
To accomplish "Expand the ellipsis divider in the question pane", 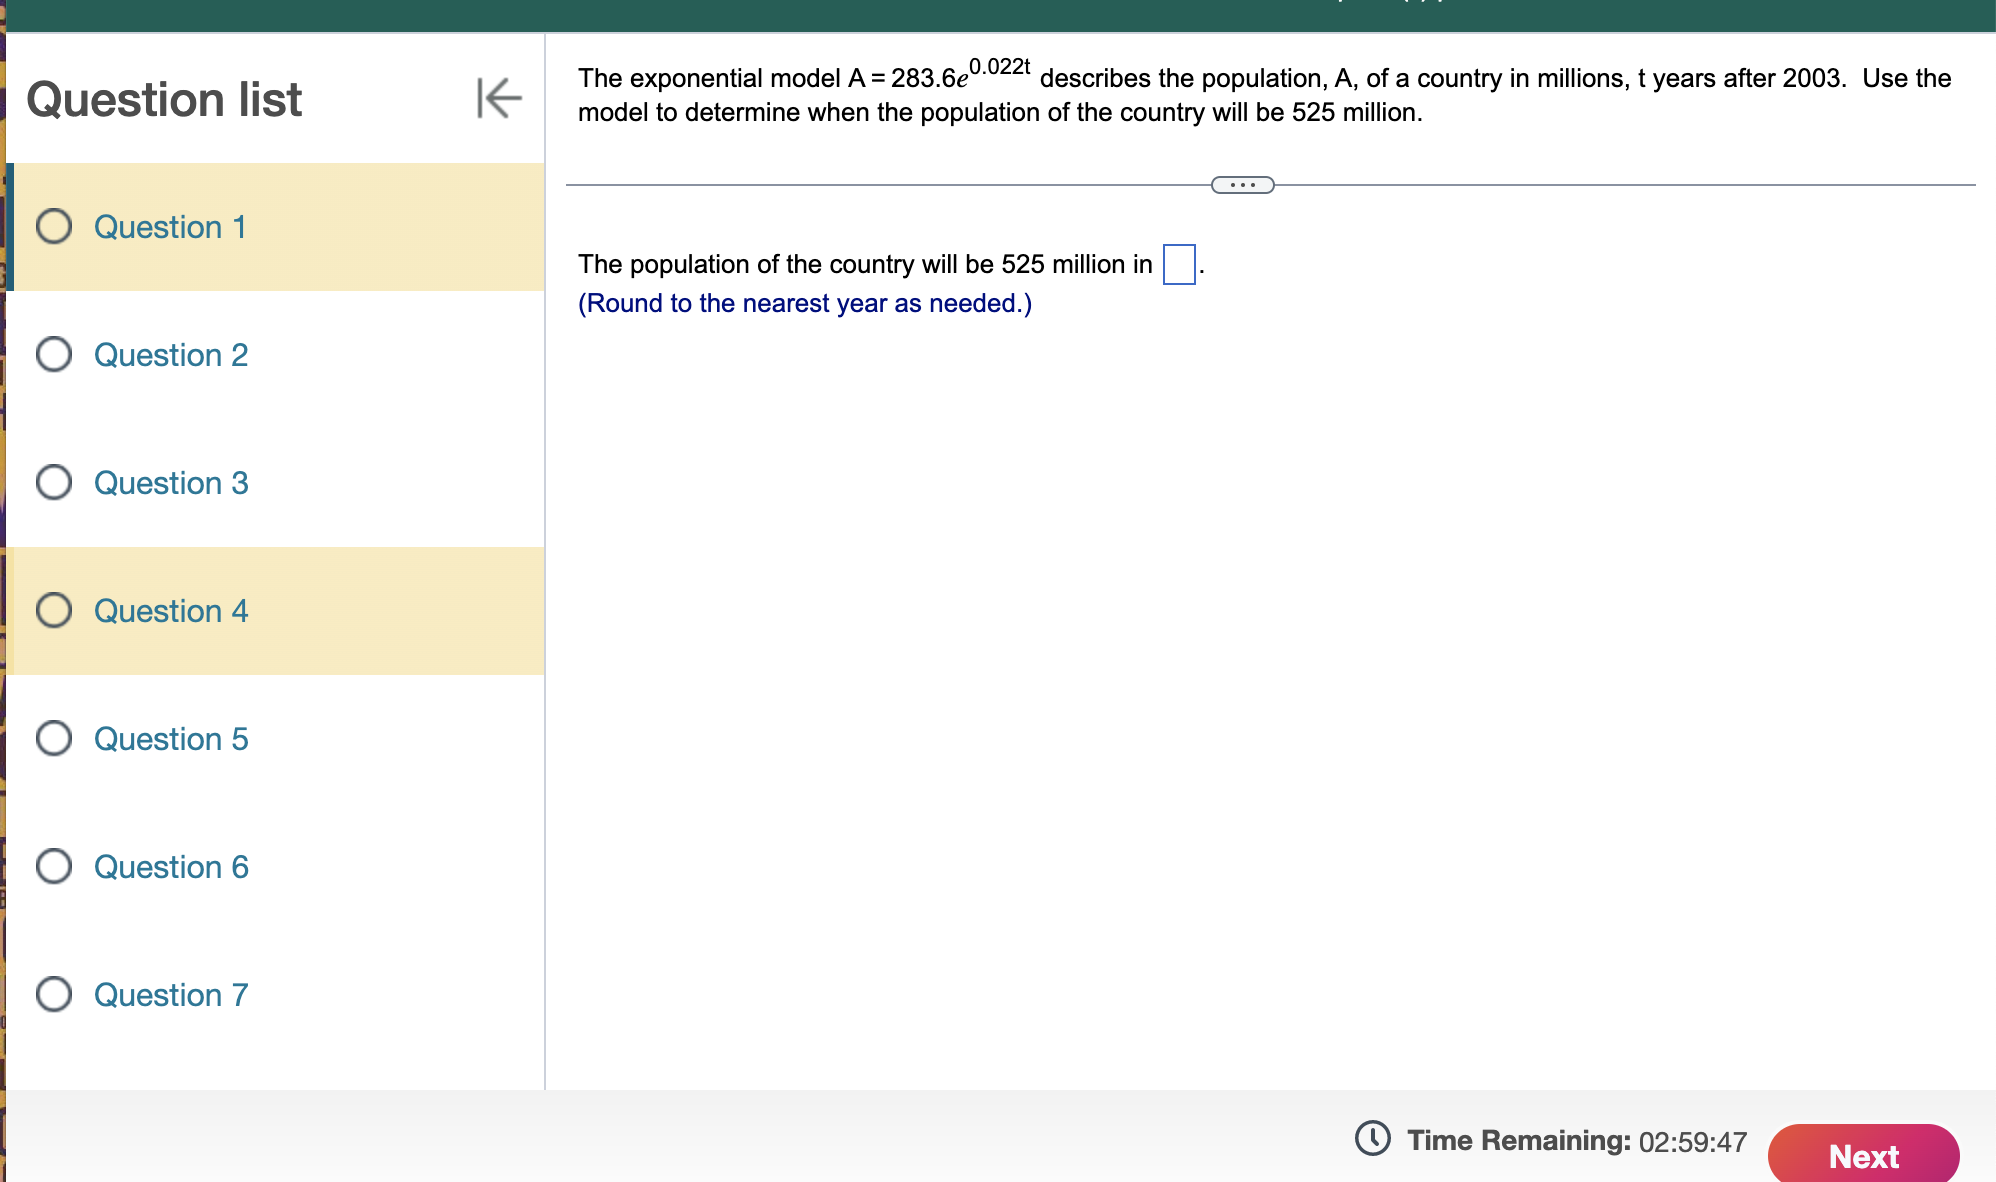I will click(x=1243, y=185).
